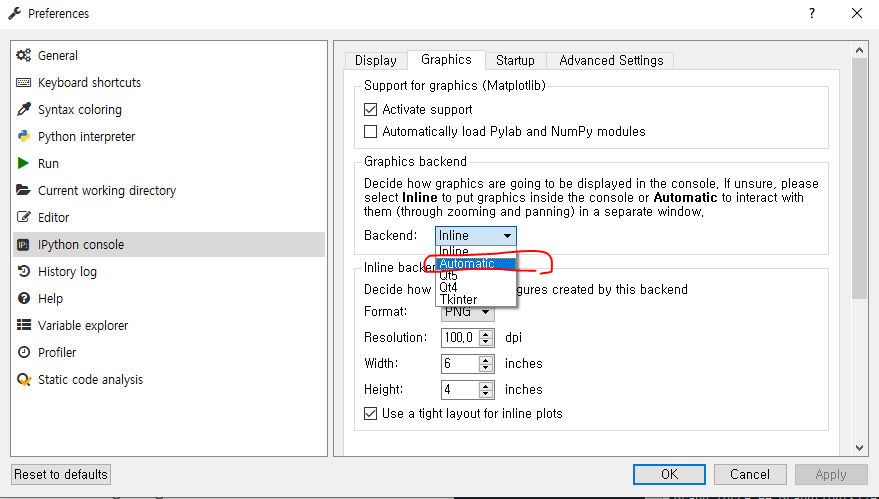Collapse the Backend combo box showing Inline

(x=476, y=236)
